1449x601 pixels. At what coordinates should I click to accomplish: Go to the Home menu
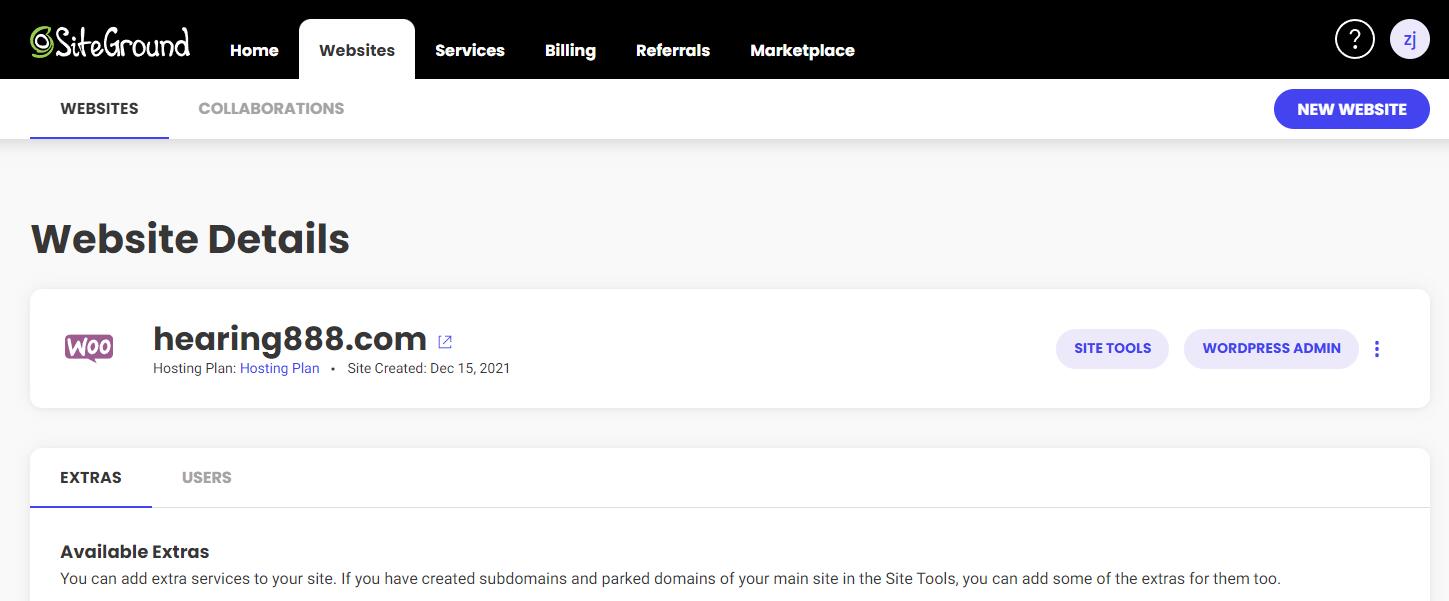point(254,50)
